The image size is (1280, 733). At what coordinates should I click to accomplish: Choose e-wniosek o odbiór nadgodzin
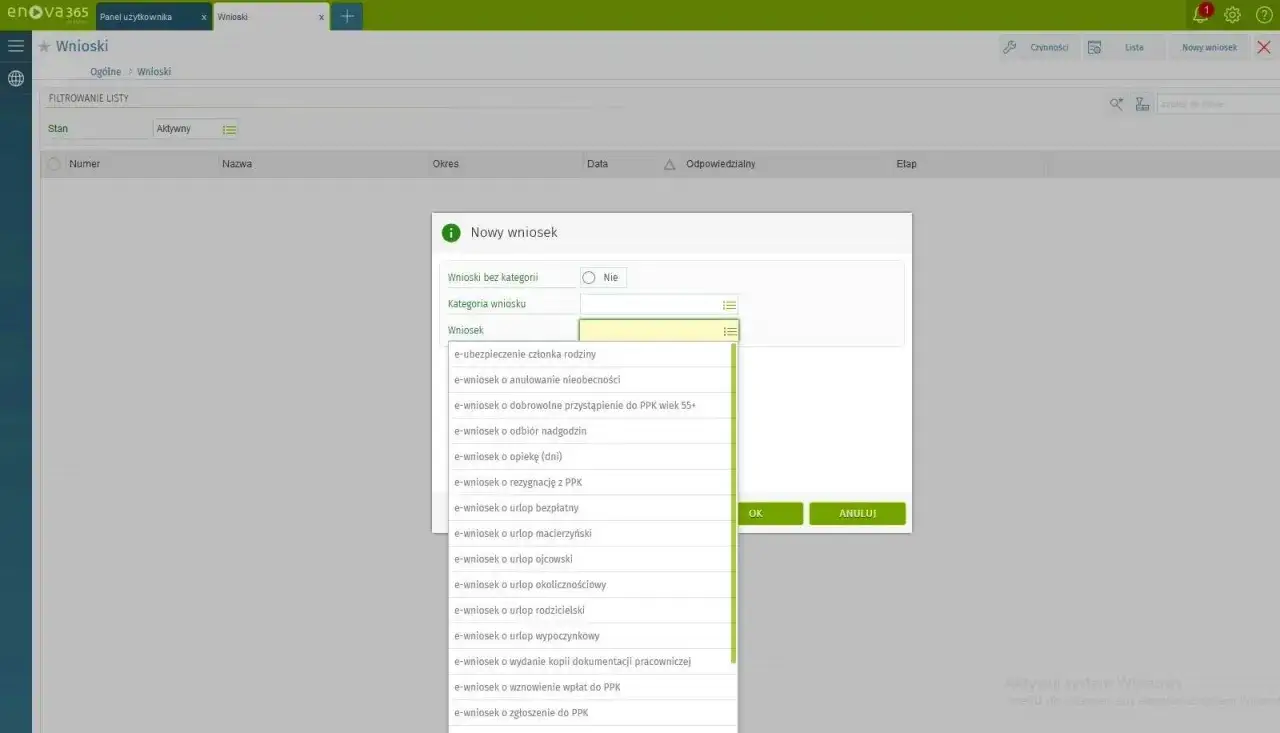(592, 431)
